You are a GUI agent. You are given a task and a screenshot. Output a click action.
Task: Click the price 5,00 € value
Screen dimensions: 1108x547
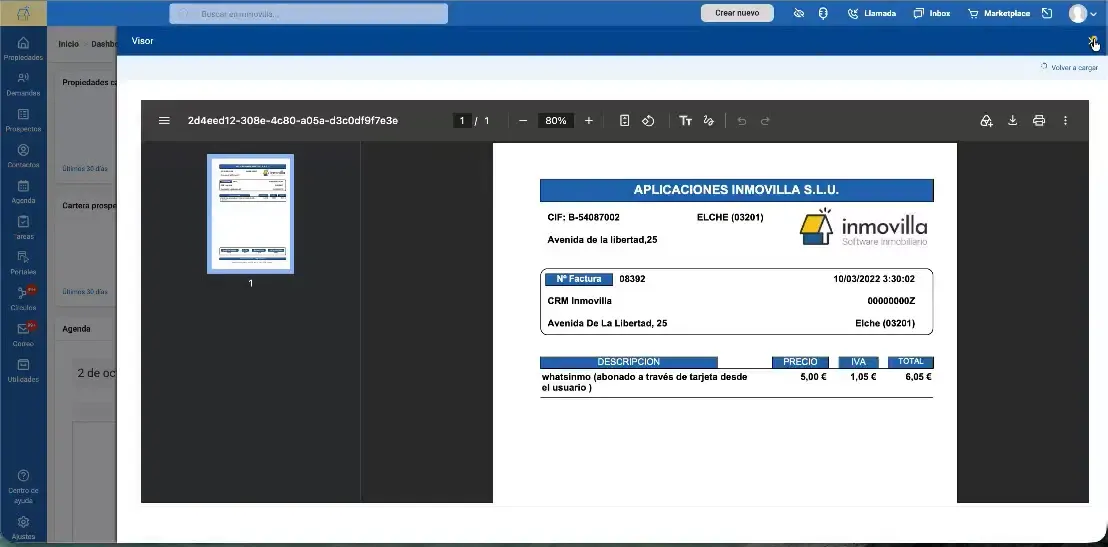[813, 377]
